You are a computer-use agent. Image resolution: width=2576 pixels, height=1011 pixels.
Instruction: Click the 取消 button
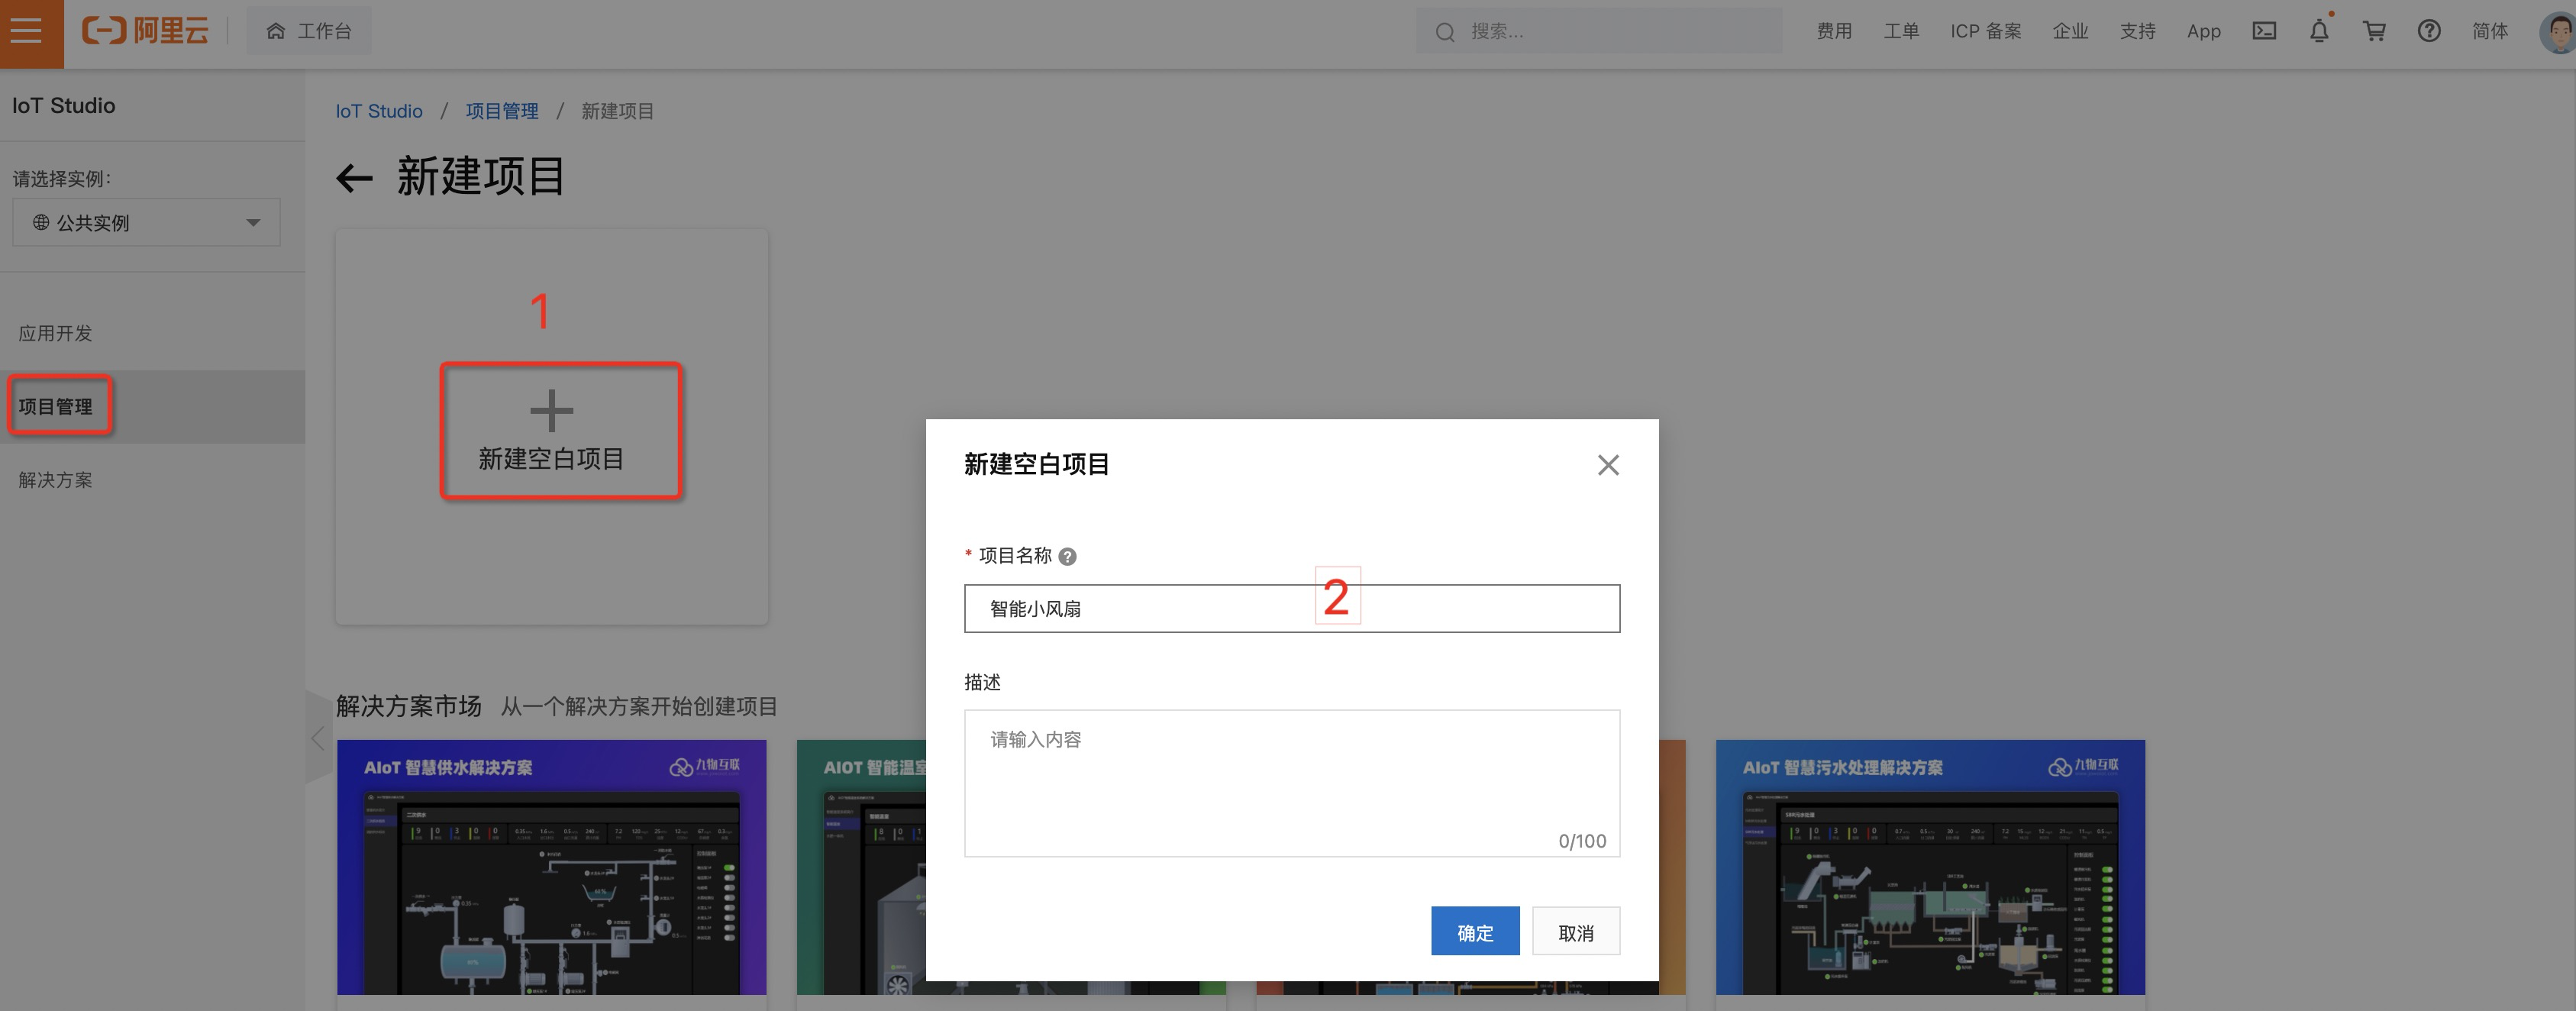1575,932
